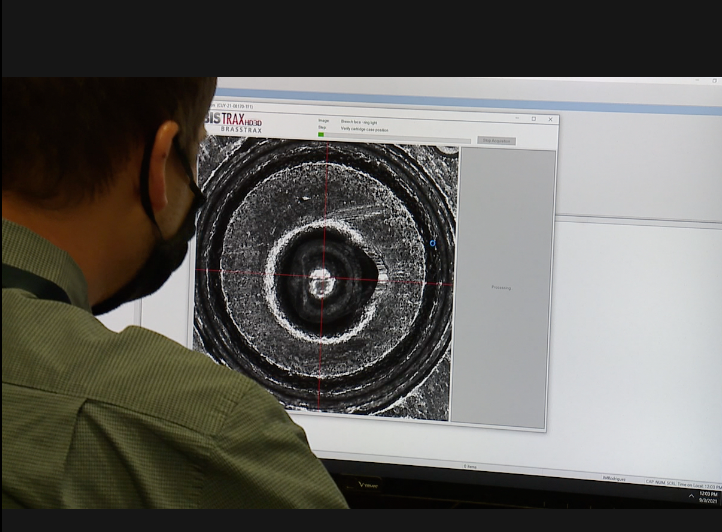Click the 'Breech face - ring light' image label
The height and width of the screenshot is (532, 722).
(x=360, y=121)
